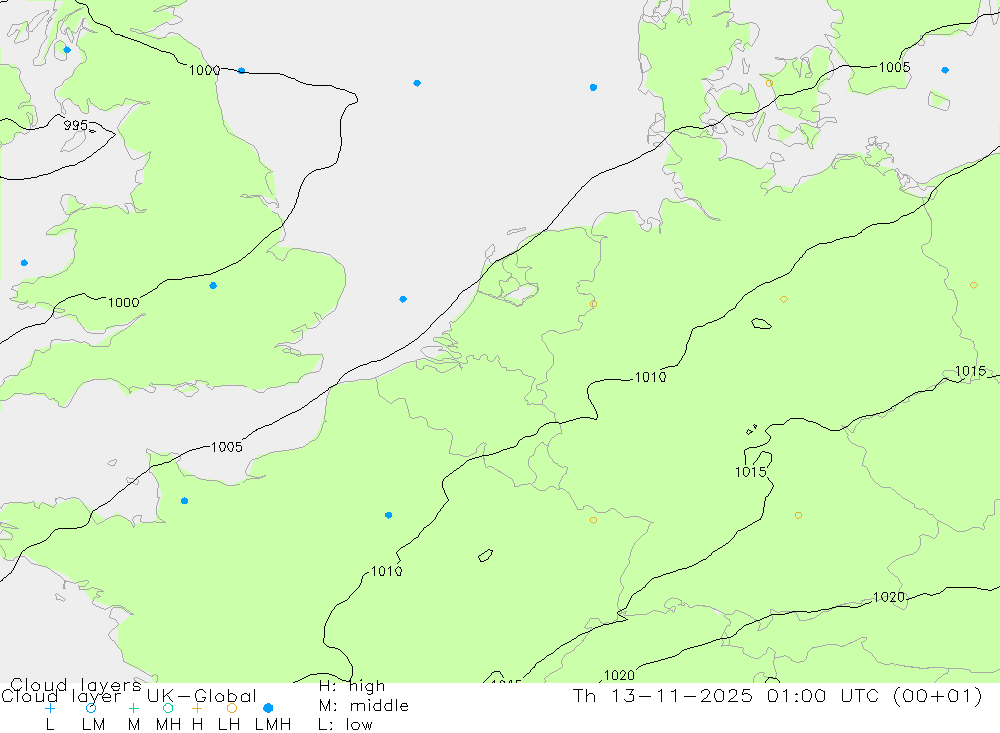Select orange marker on Dutch-German border
The height and width of the screenshot is (733, 1000).
593,304
